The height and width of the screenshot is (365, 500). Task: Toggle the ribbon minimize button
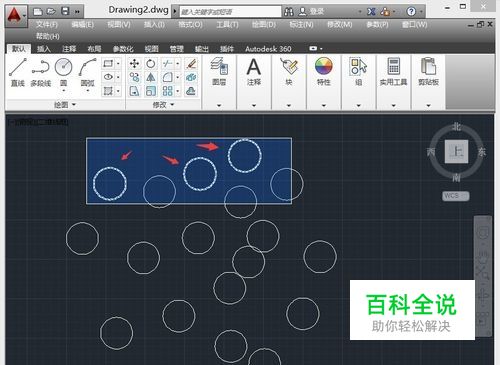[x=313, y=49]
